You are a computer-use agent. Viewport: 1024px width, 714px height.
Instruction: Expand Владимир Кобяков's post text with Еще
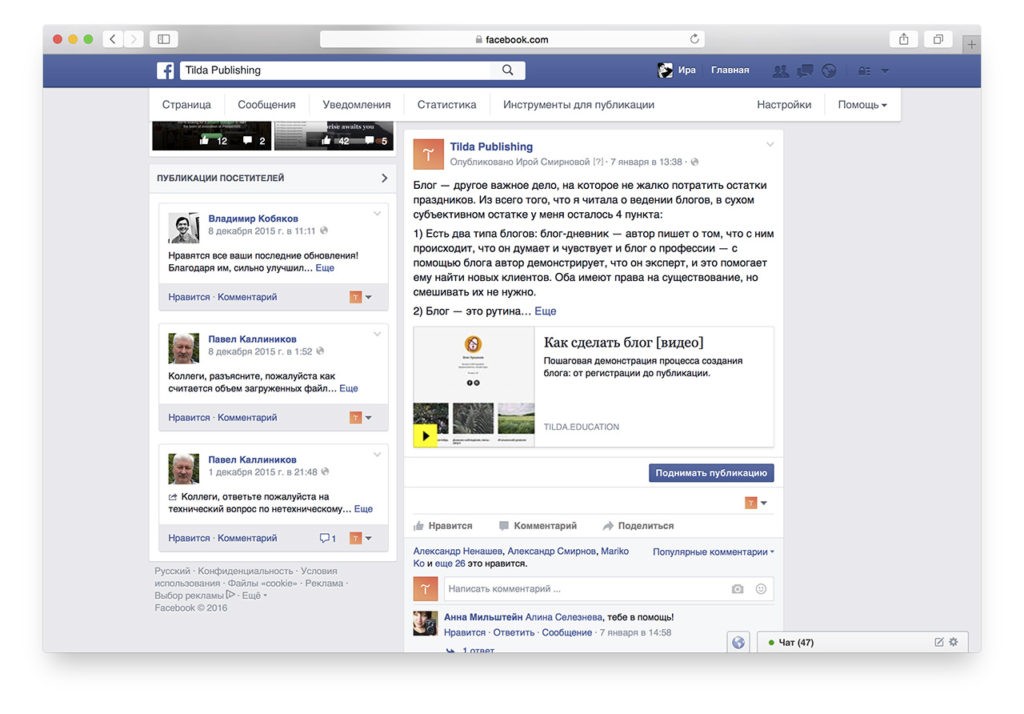point(325,268)
